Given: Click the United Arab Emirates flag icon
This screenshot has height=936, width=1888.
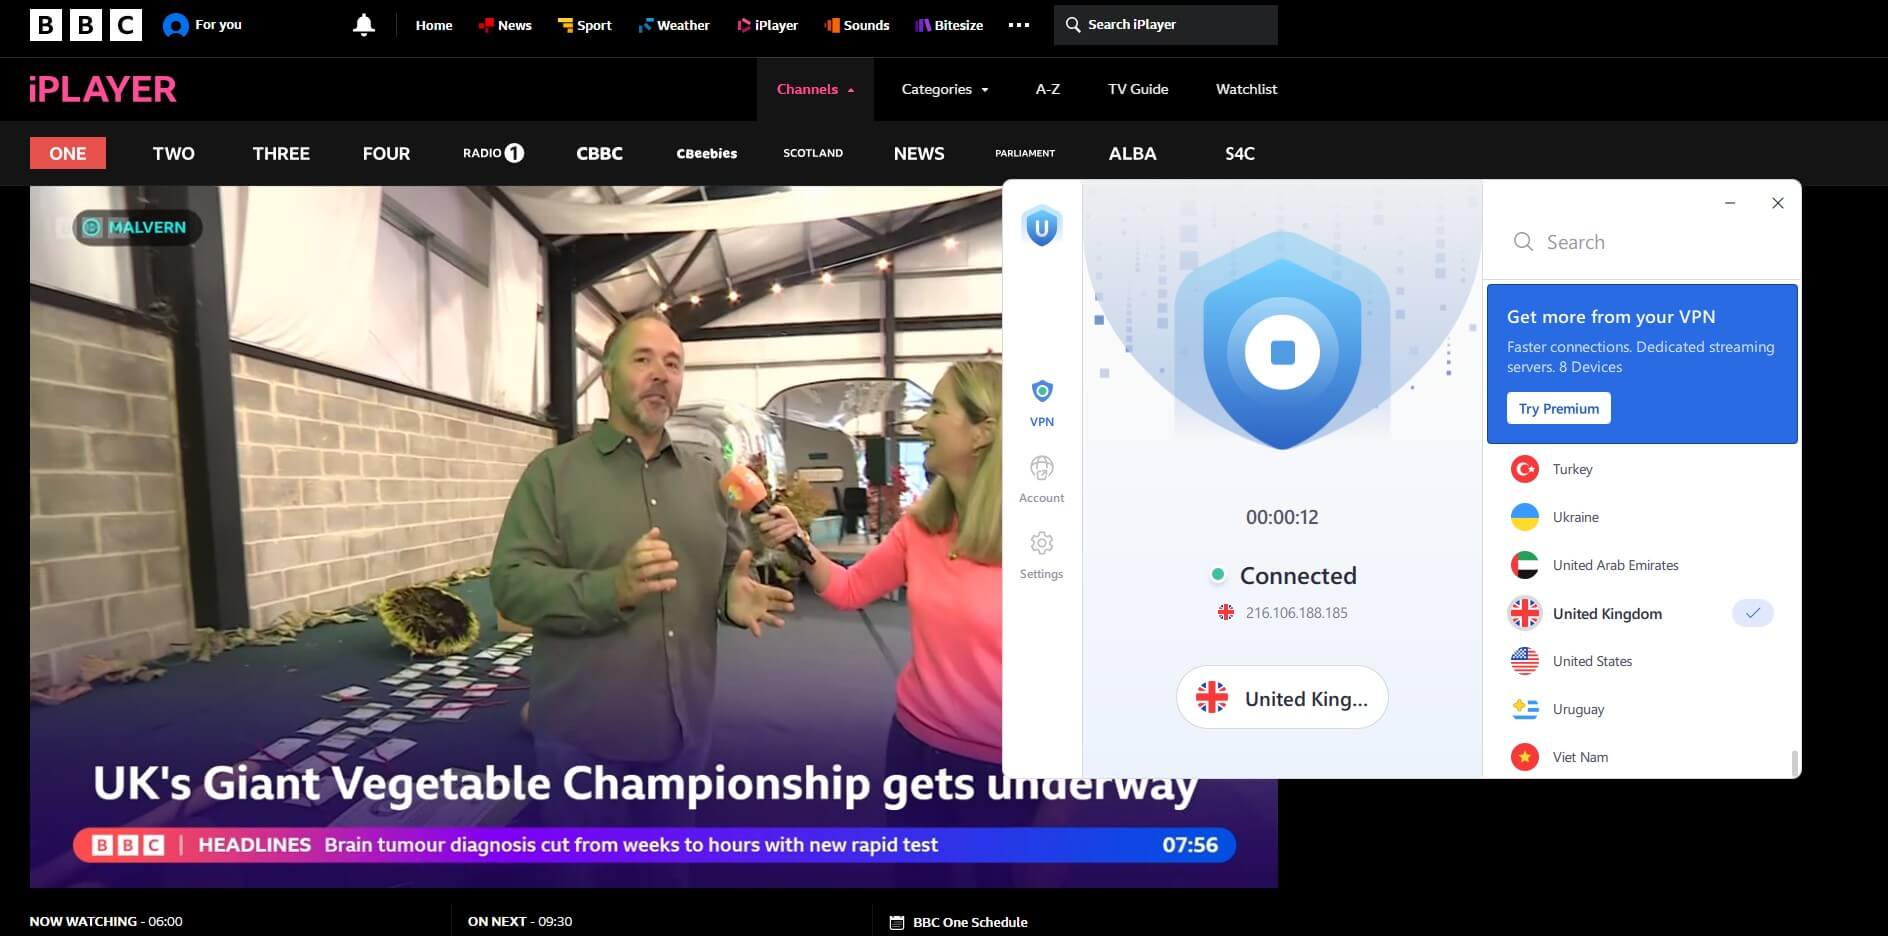Looking at the screenshot, I should [1525, 565].
